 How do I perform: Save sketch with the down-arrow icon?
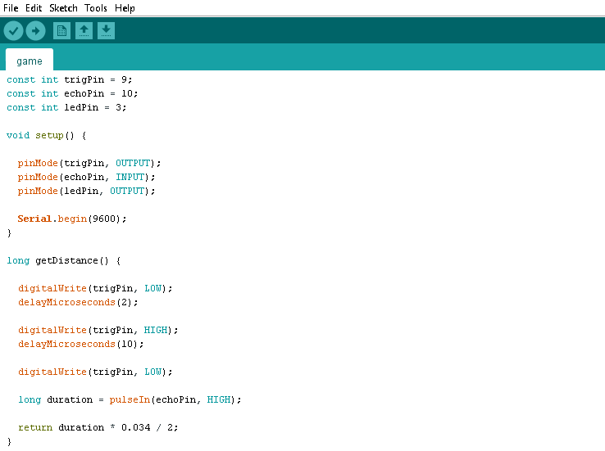click(x=106, y=30)
